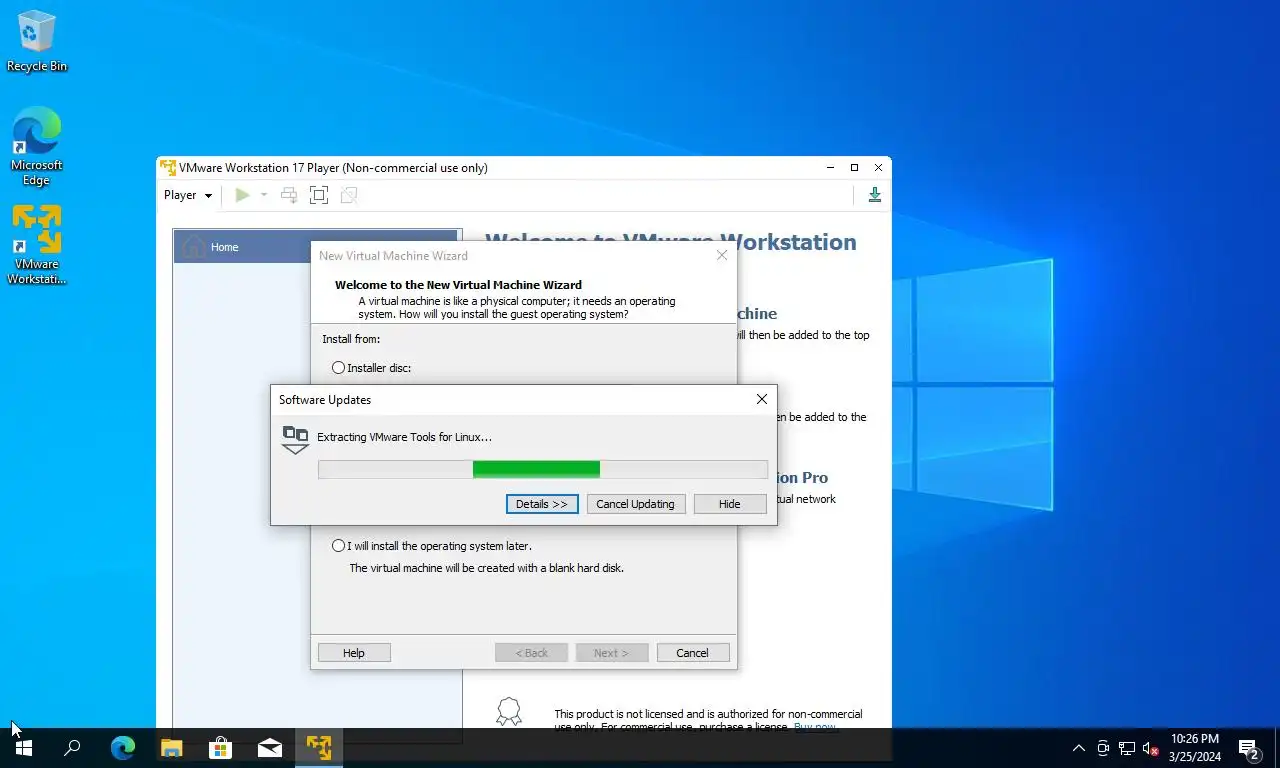This screenshot has width=1280, height=768.
Task: Open the Player menu dropdown
Action: pyautogui.click(x=188, y=195)
